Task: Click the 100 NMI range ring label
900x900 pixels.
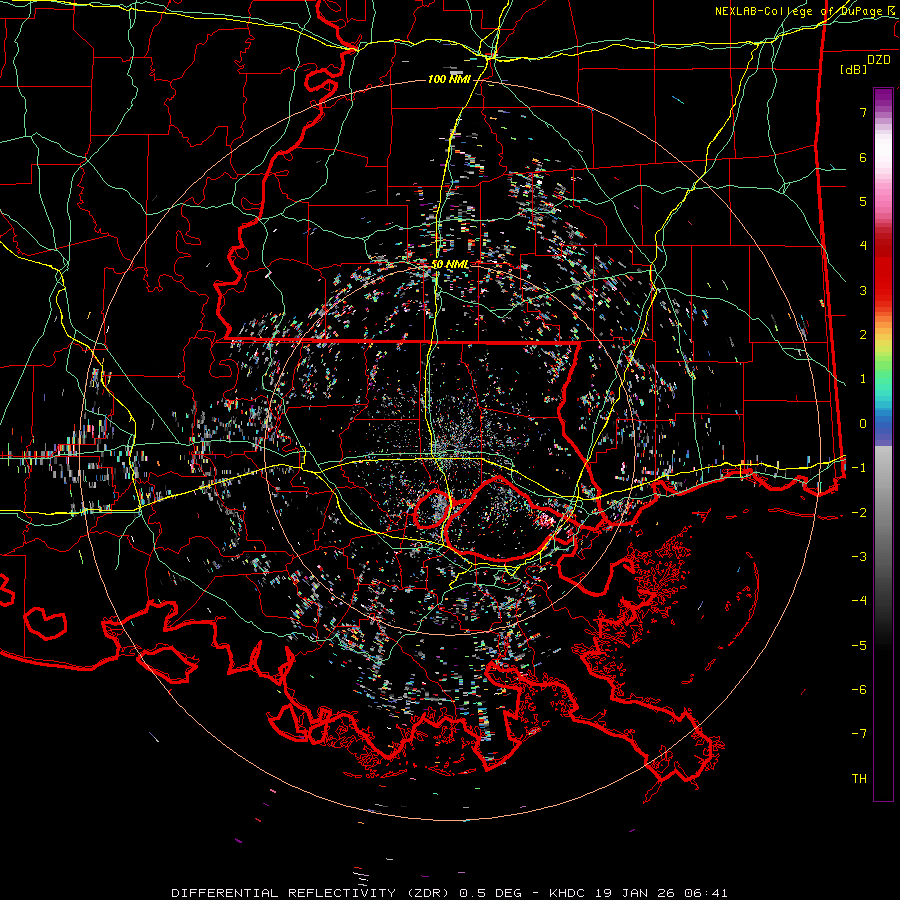Action: click(449, 79)
